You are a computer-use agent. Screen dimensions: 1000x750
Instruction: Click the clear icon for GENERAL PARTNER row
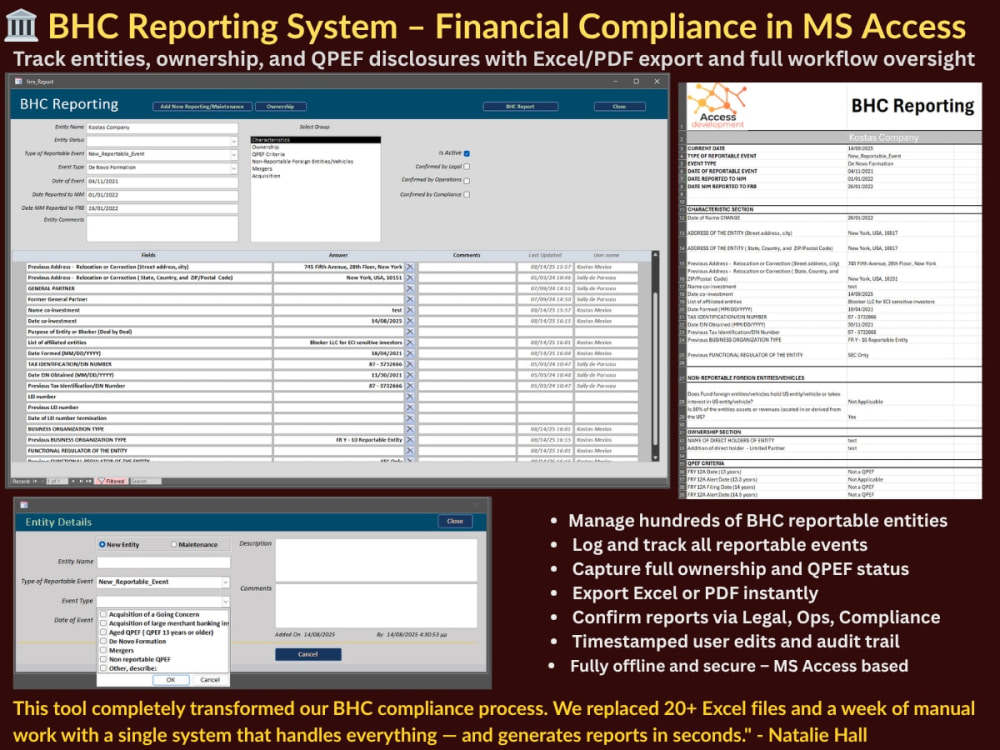pos(410,289)
